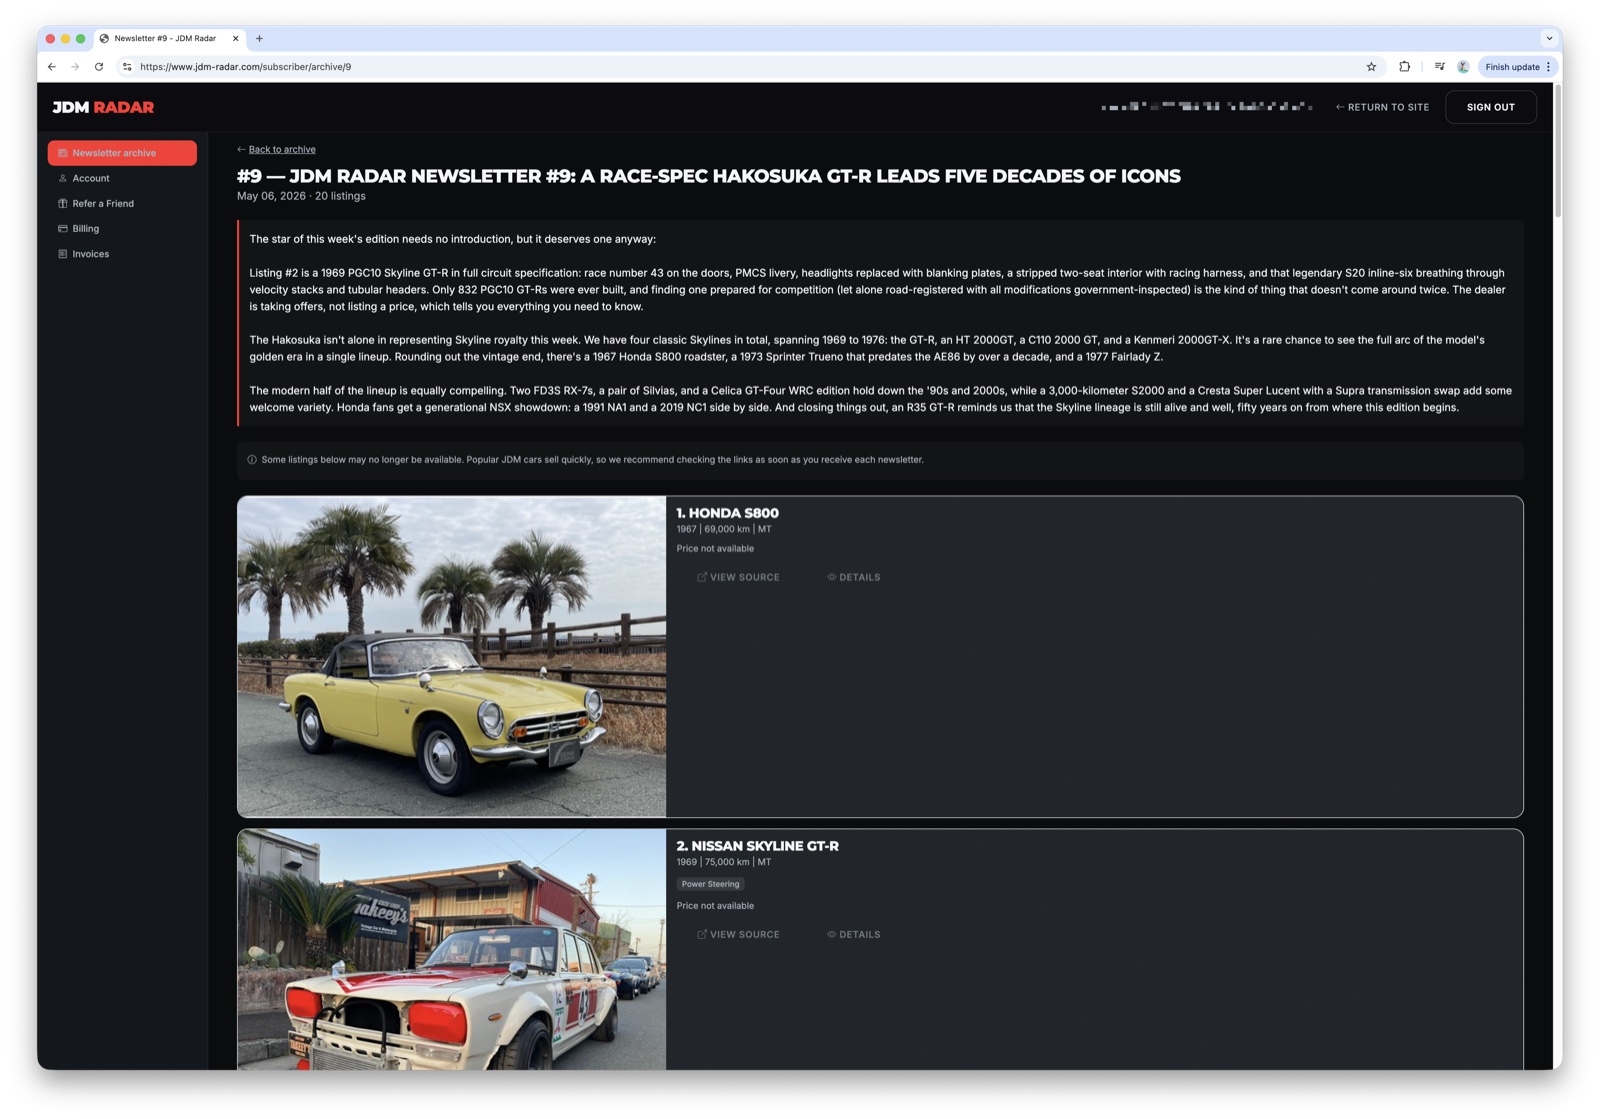Open the browser profile avatar
This screenshot has width=1600, height=1119.
pyautogui.click(x=1463, y=67)
